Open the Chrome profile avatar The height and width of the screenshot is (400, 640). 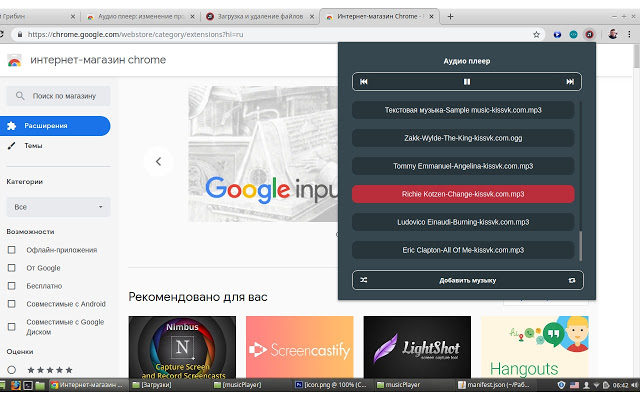[x=613, y=34]
